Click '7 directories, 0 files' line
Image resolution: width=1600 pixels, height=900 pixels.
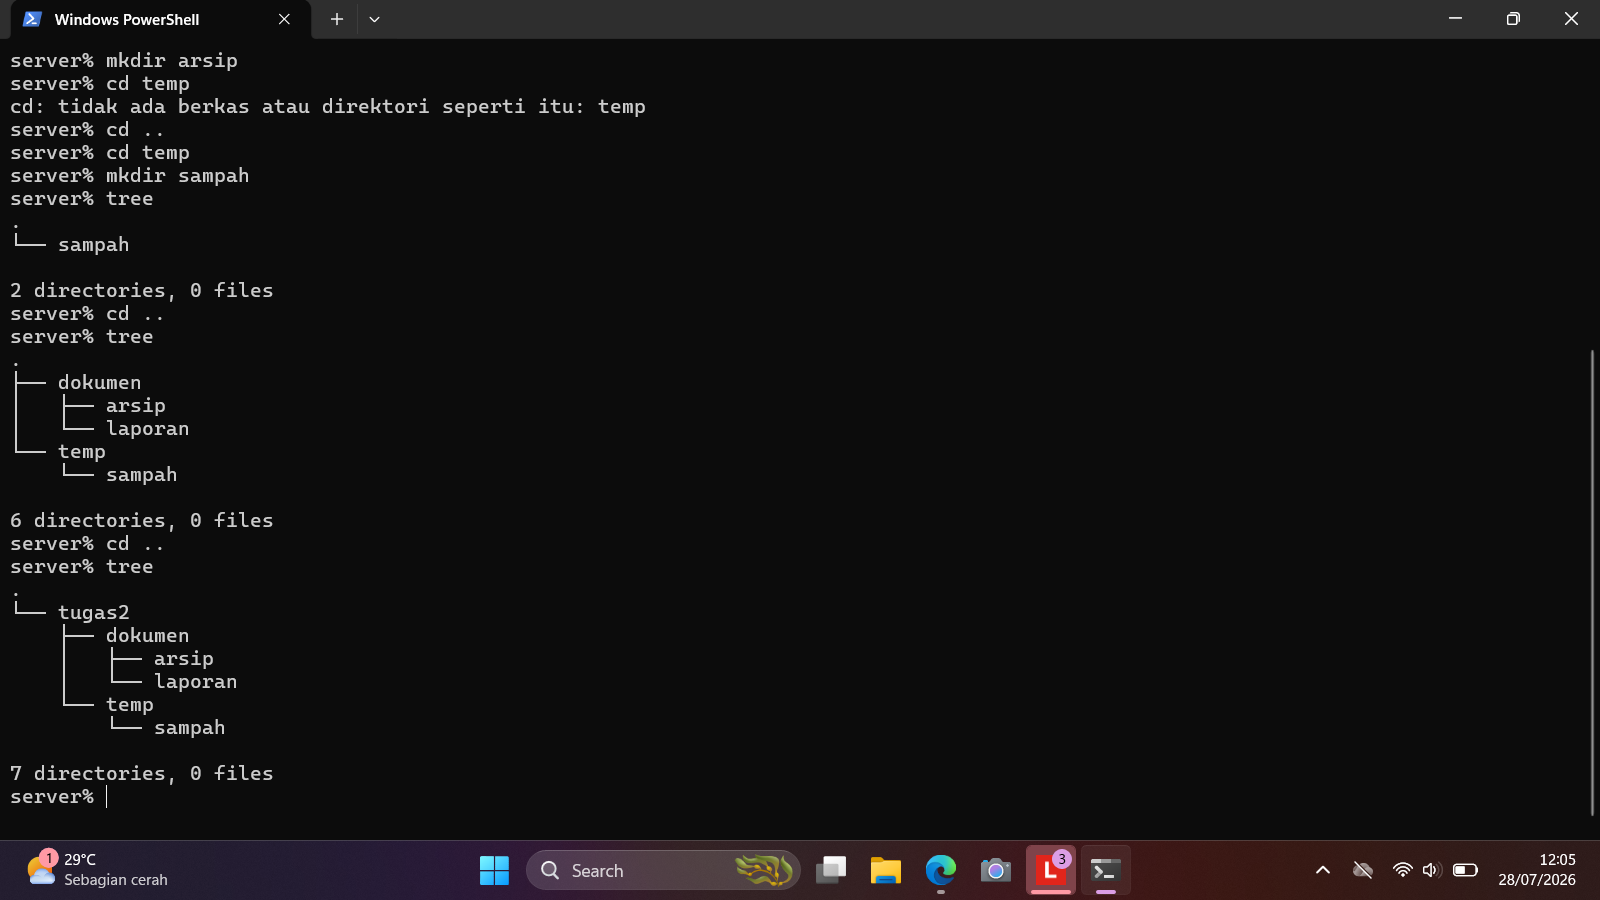click(x=142, y=774)
